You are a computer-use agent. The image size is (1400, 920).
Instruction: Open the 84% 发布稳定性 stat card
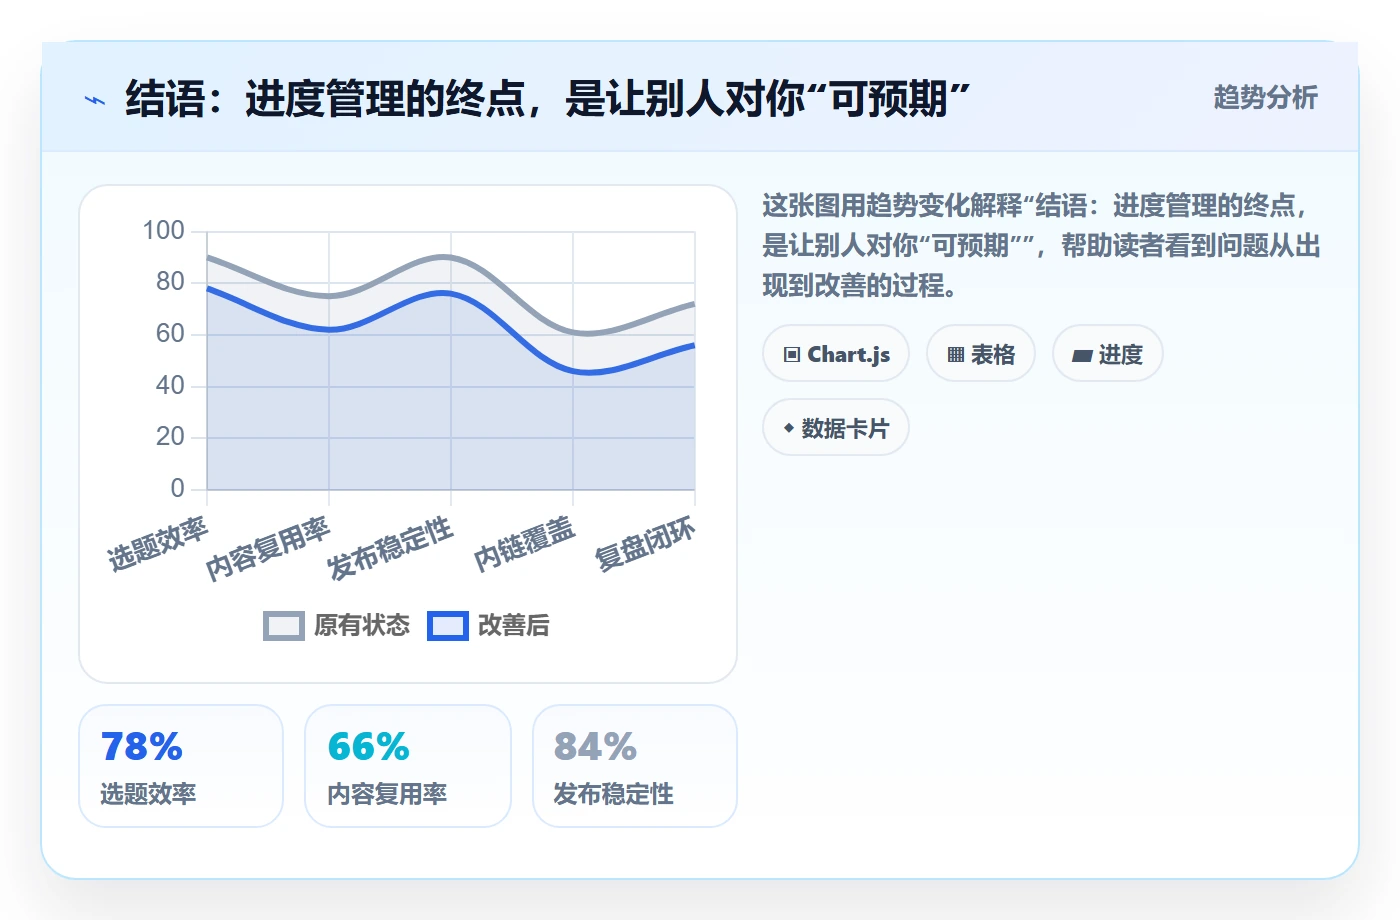(x=635, y=766)
